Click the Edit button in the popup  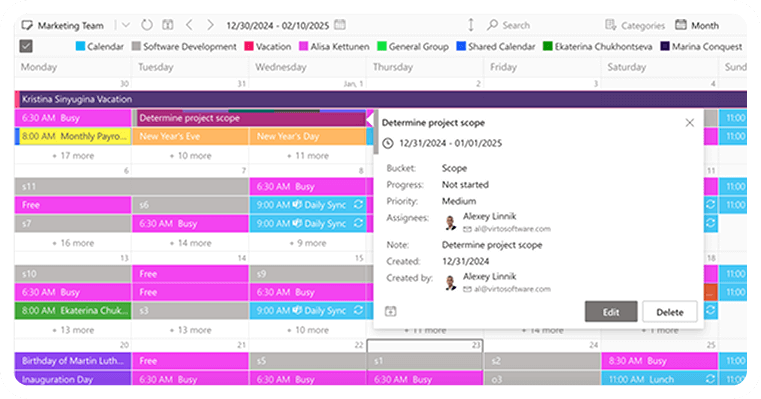611,312
